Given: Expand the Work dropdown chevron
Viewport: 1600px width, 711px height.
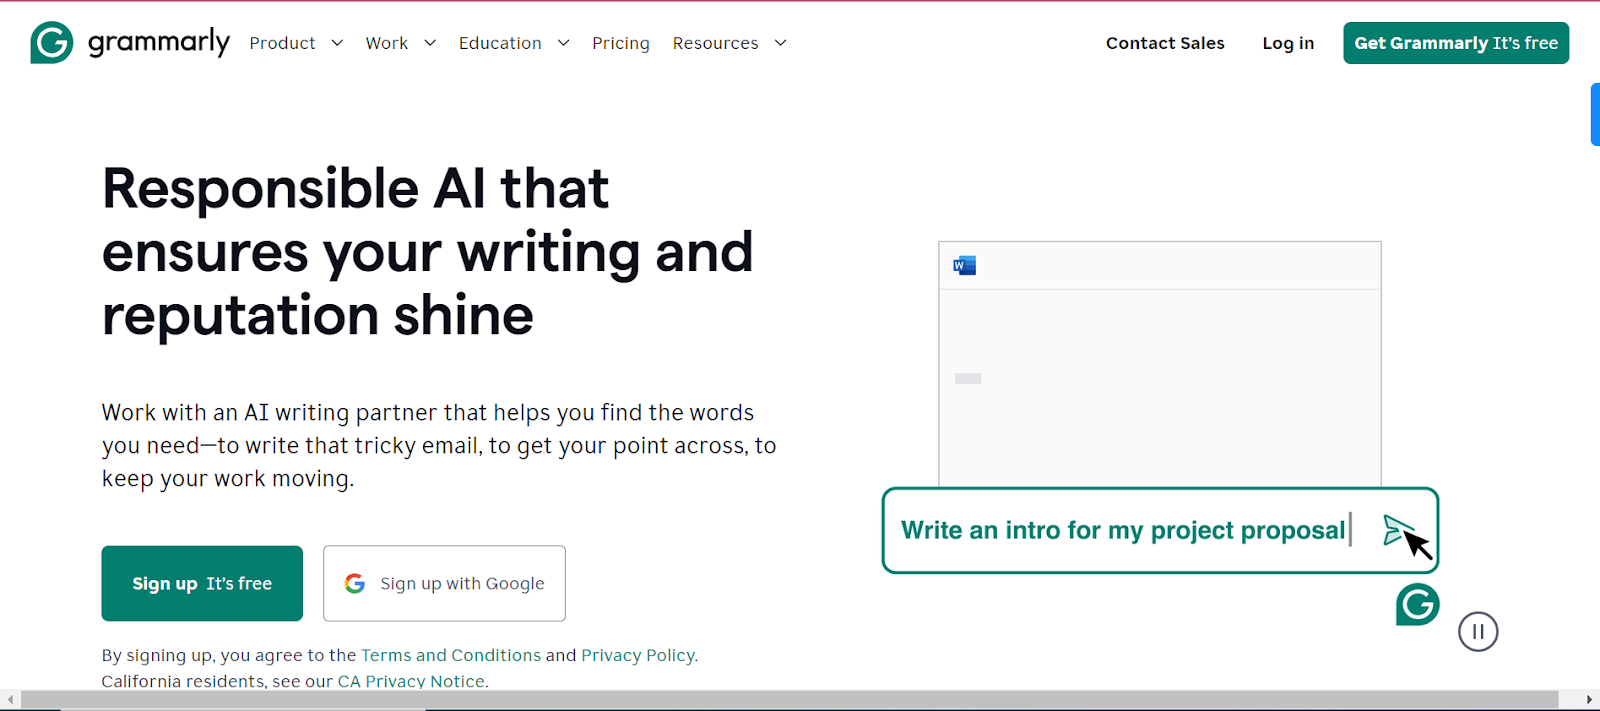Looking at the screenshot, I should coord(430,43).
